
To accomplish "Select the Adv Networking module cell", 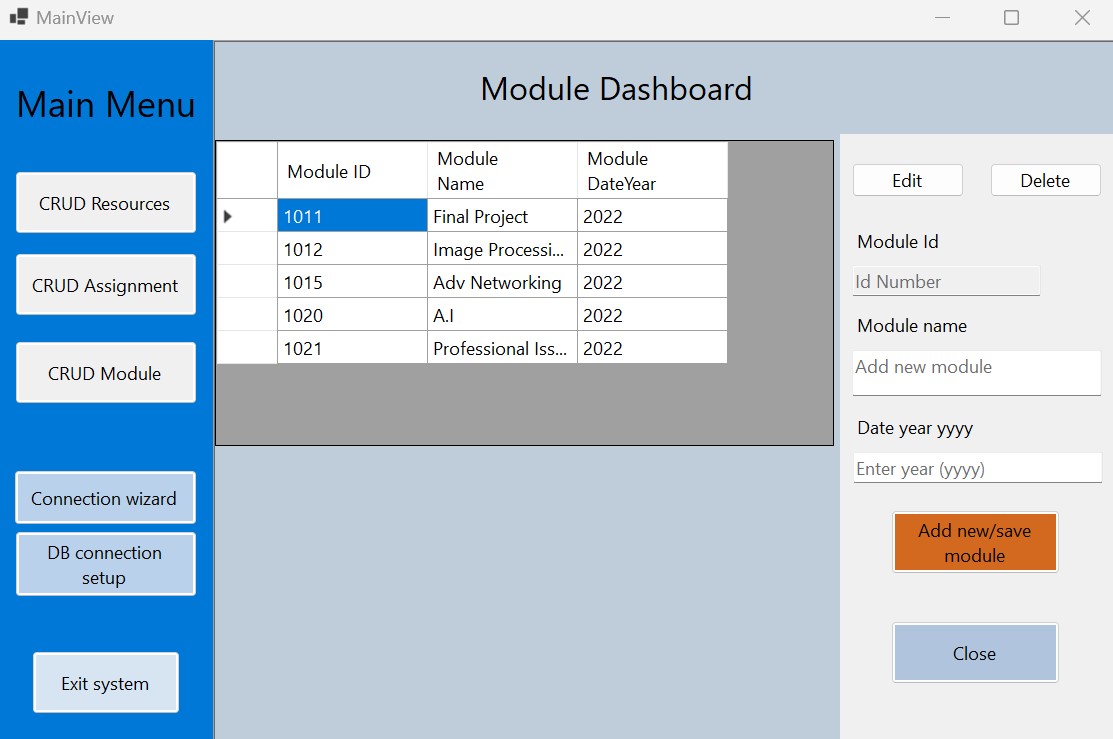I will click(x=502, y=282).
